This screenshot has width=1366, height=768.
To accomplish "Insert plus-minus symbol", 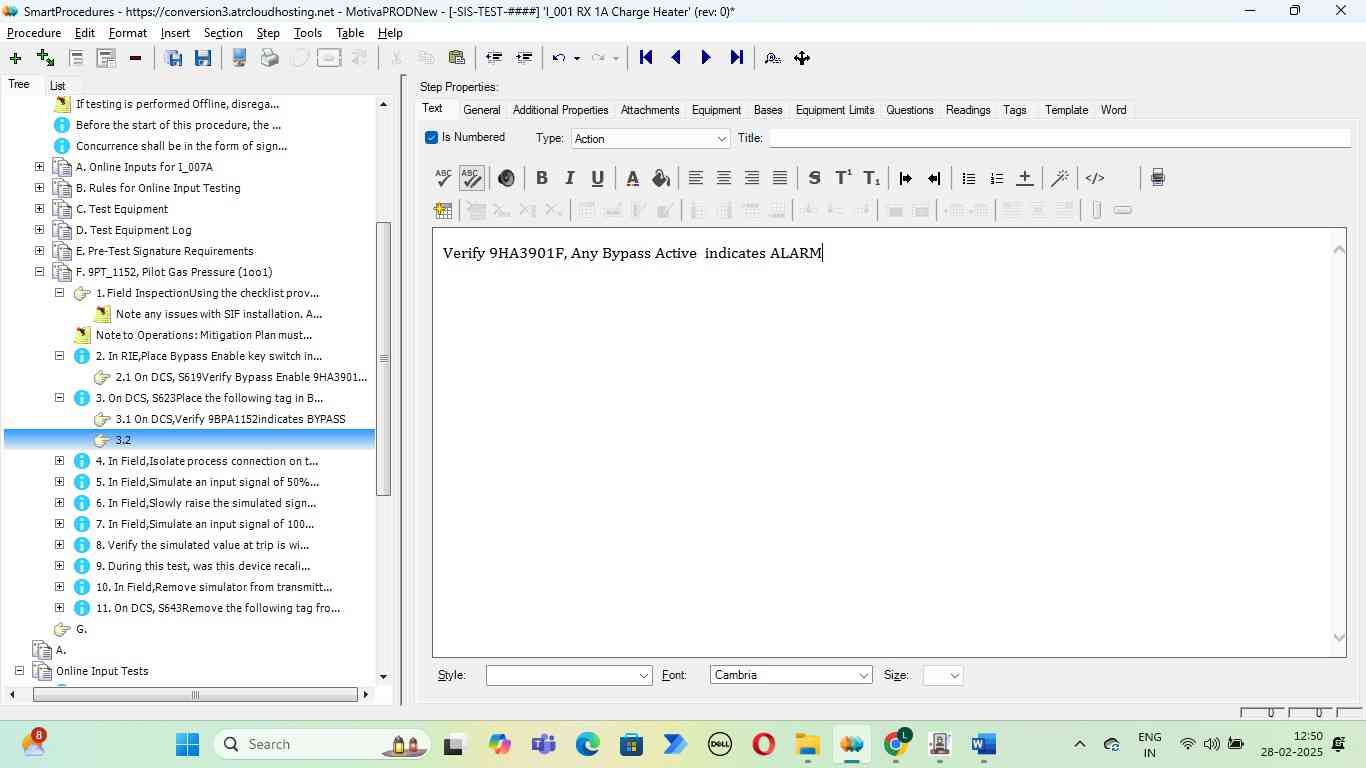I will coord(1024,178).
